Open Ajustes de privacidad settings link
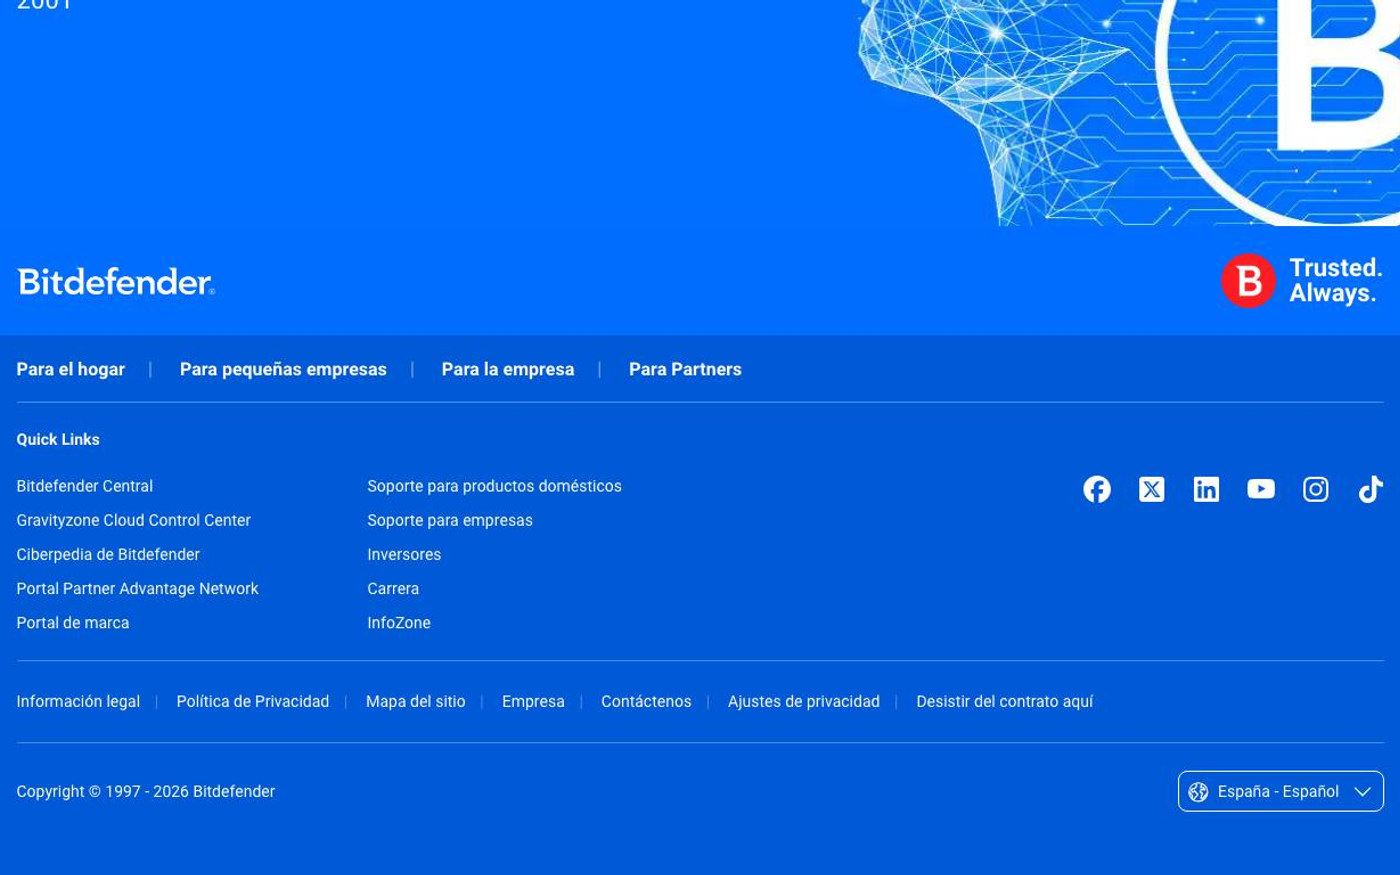This screenshot has height=875, width=1400. [x=804, y=701]
